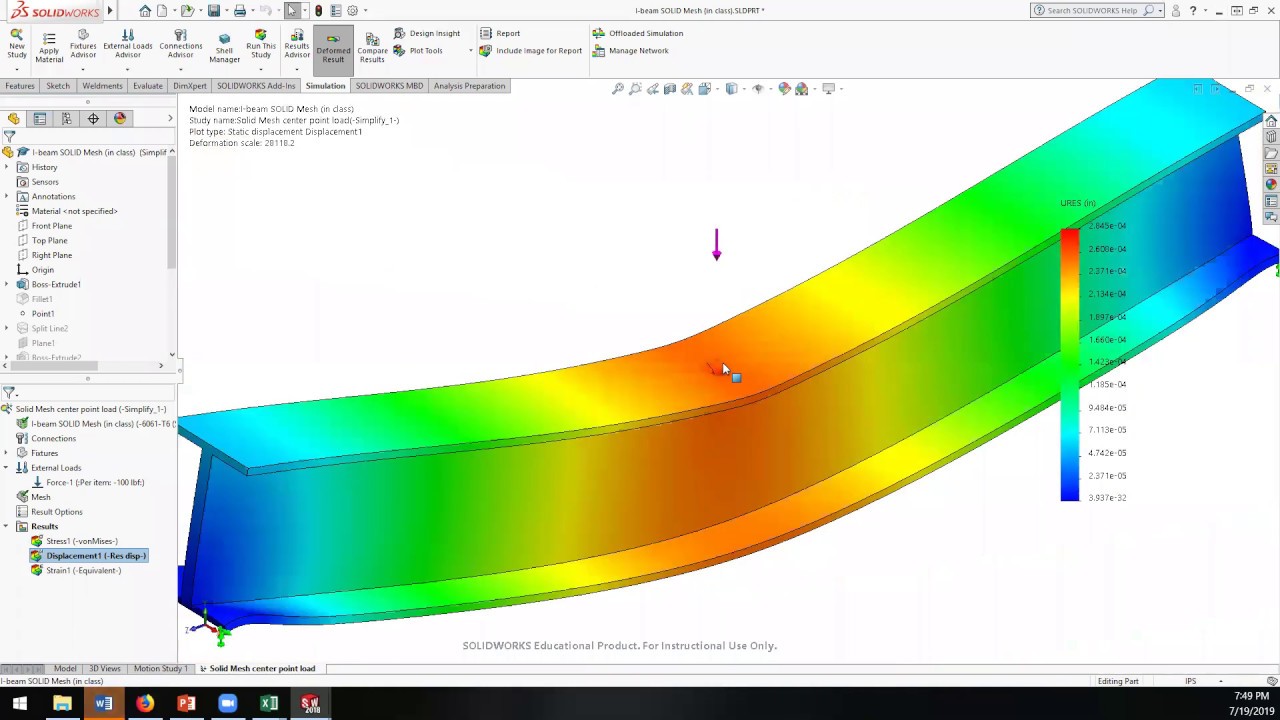The height and width of the screenshot is (720, 1280).
Task: Open Design Insight plot
Action: (x=426, y=33)
